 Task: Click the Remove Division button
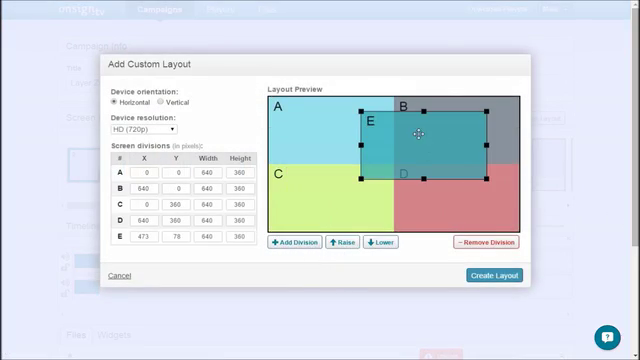pos(486,242)
